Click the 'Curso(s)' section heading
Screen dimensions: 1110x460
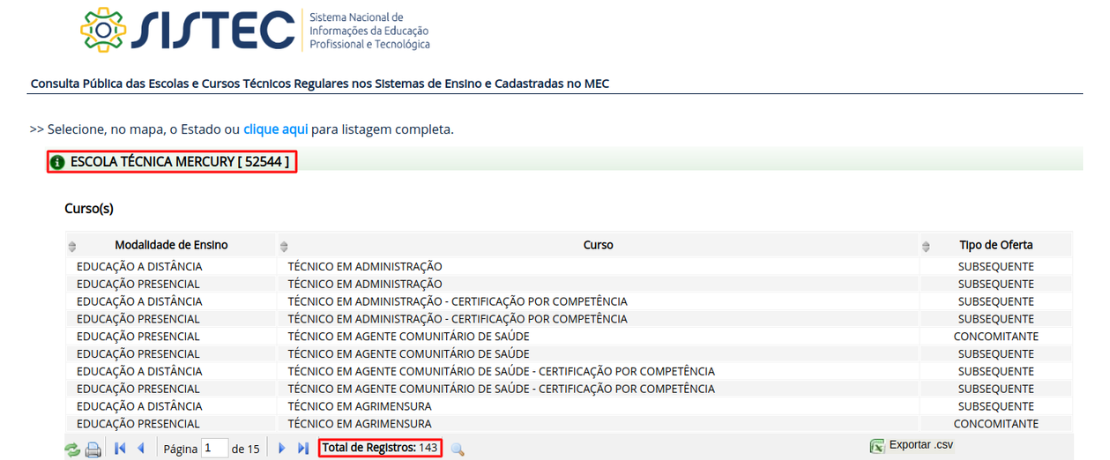tap(89, 209)
